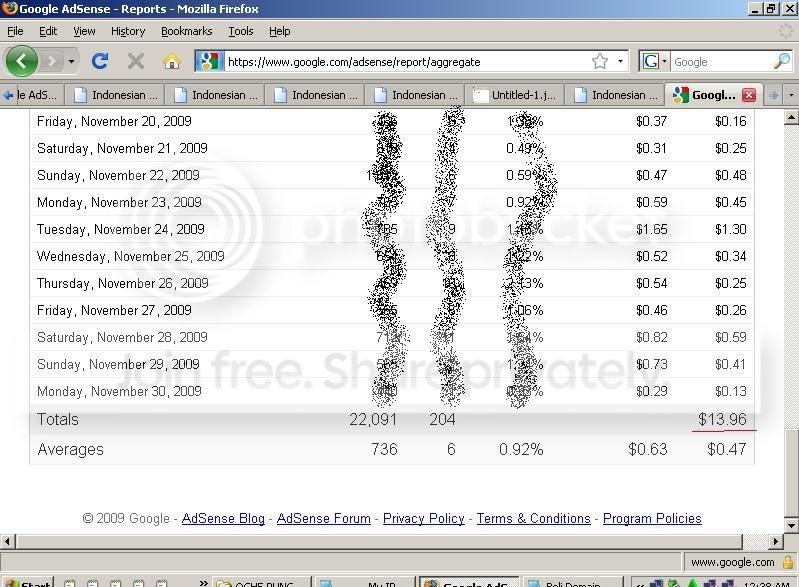The height and width of the screenshot is (587, 799).
Task: Open the View menu
Action: tap(84, 32)
